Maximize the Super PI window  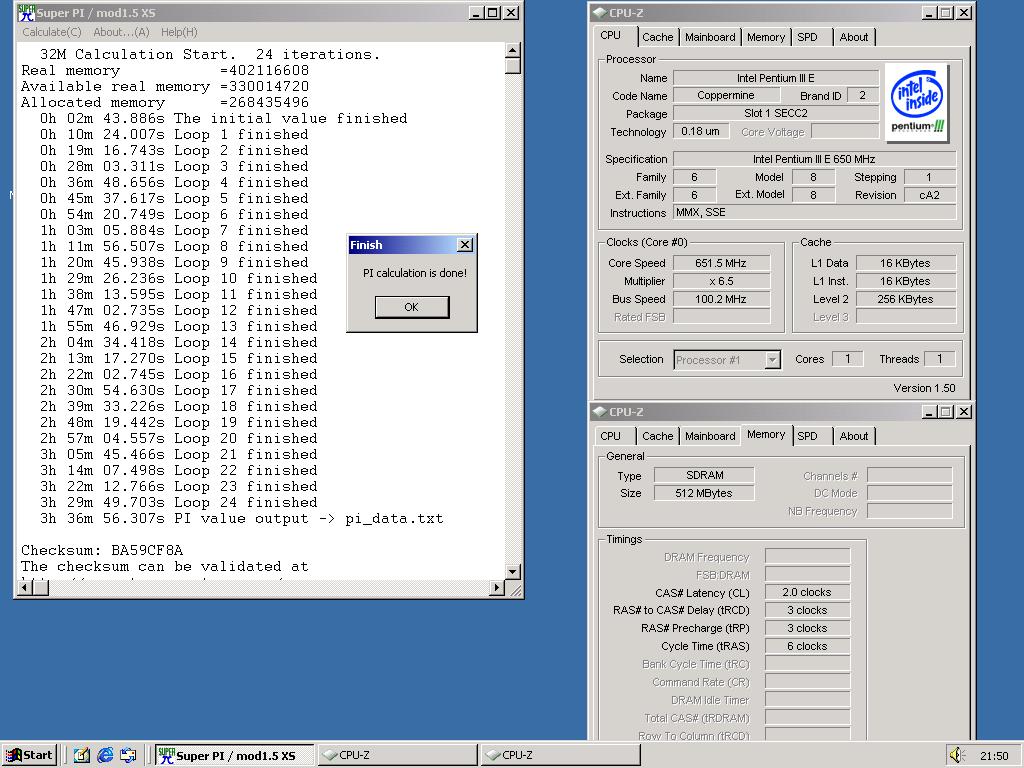coord(493,12)
